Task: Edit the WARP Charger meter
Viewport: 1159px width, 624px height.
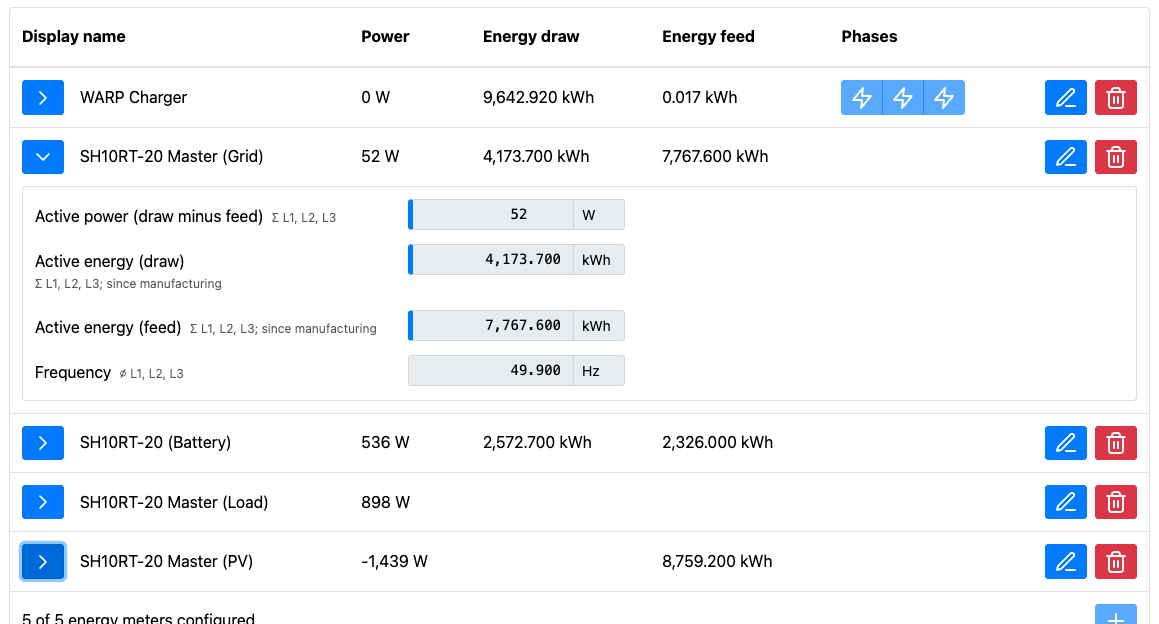Action: pyautogui.click(x=1065, y=98)
